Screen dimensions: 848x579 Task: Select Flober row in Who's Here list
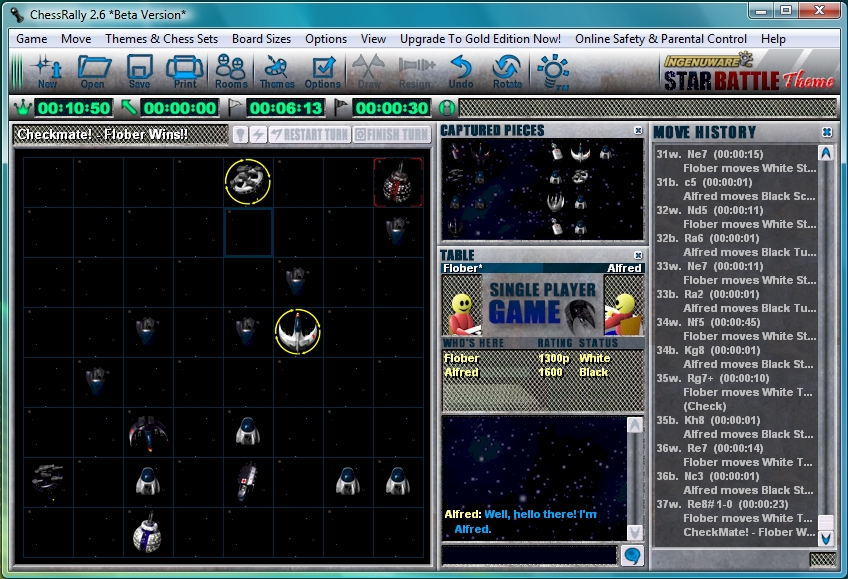click(x=542, y=358)
